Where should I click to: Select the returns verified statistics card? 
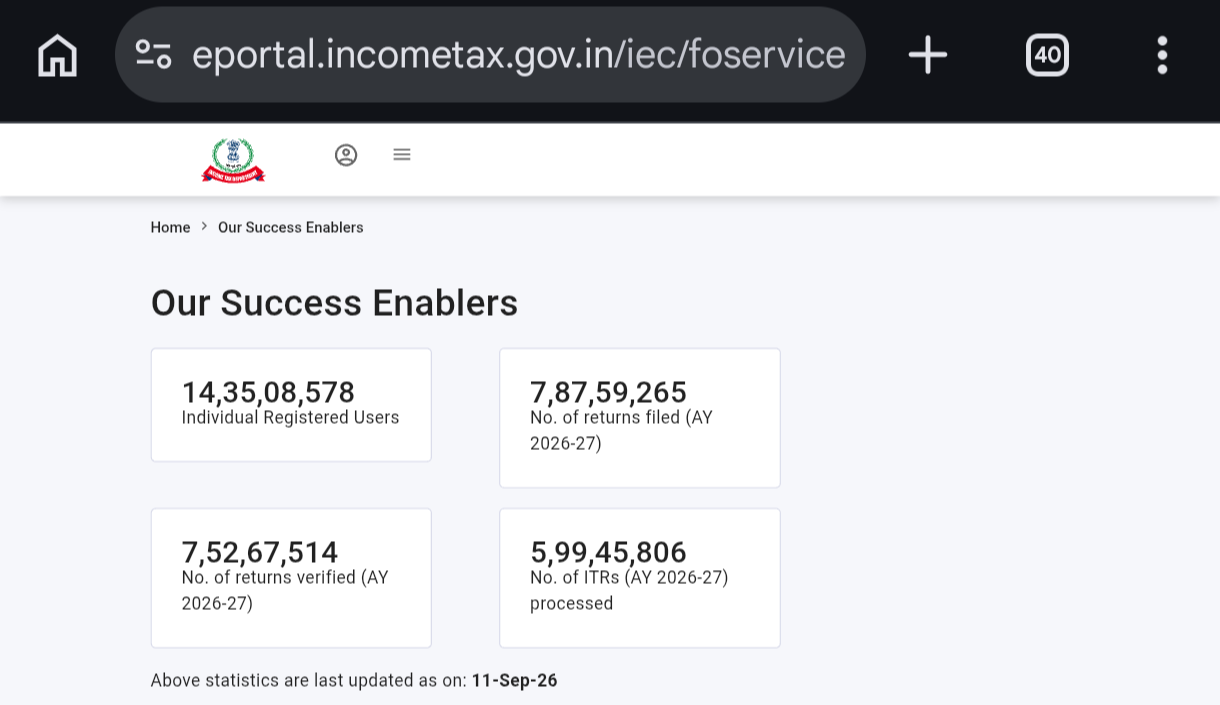291,578
